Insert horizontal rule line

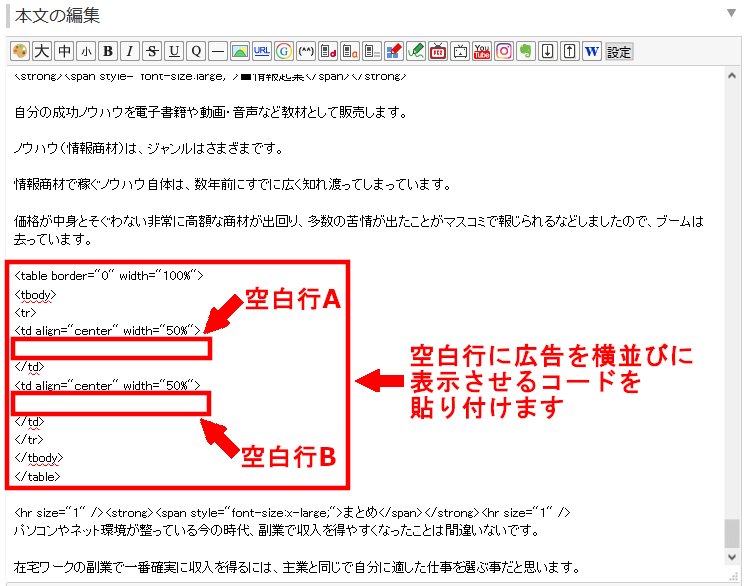[218, 51]
